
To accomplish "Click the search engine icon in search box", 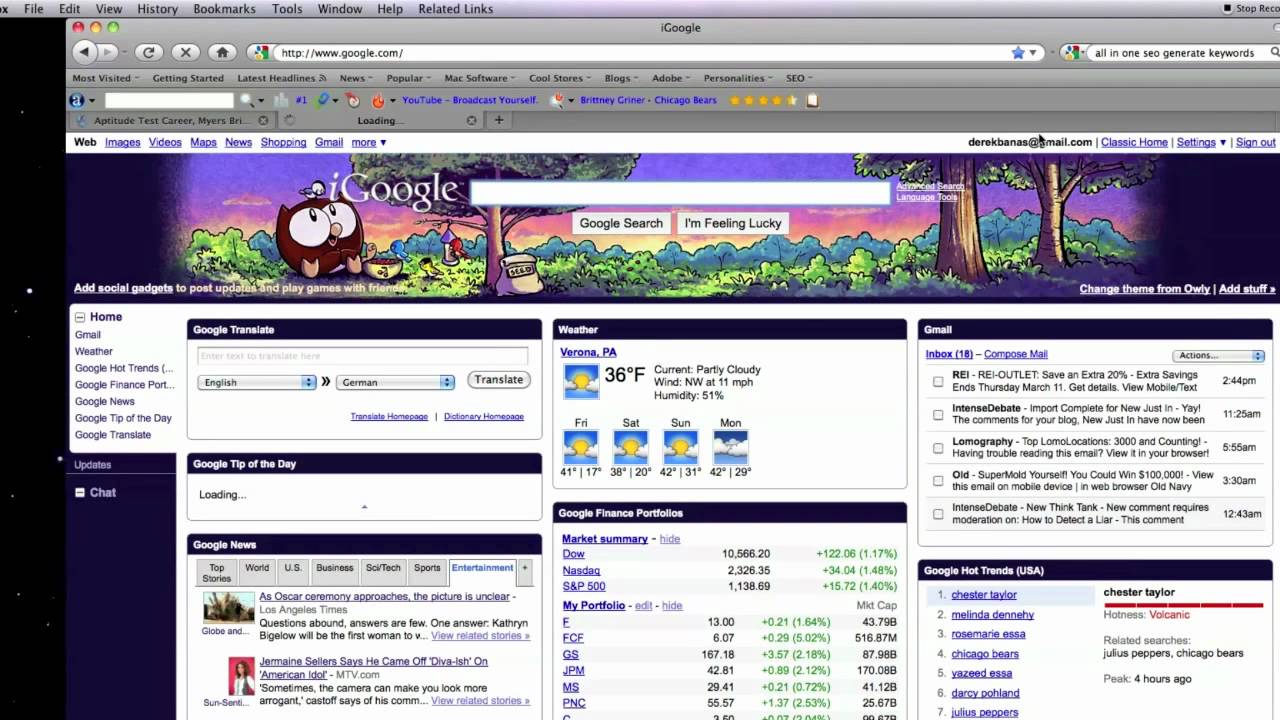I will point(1072,53).
